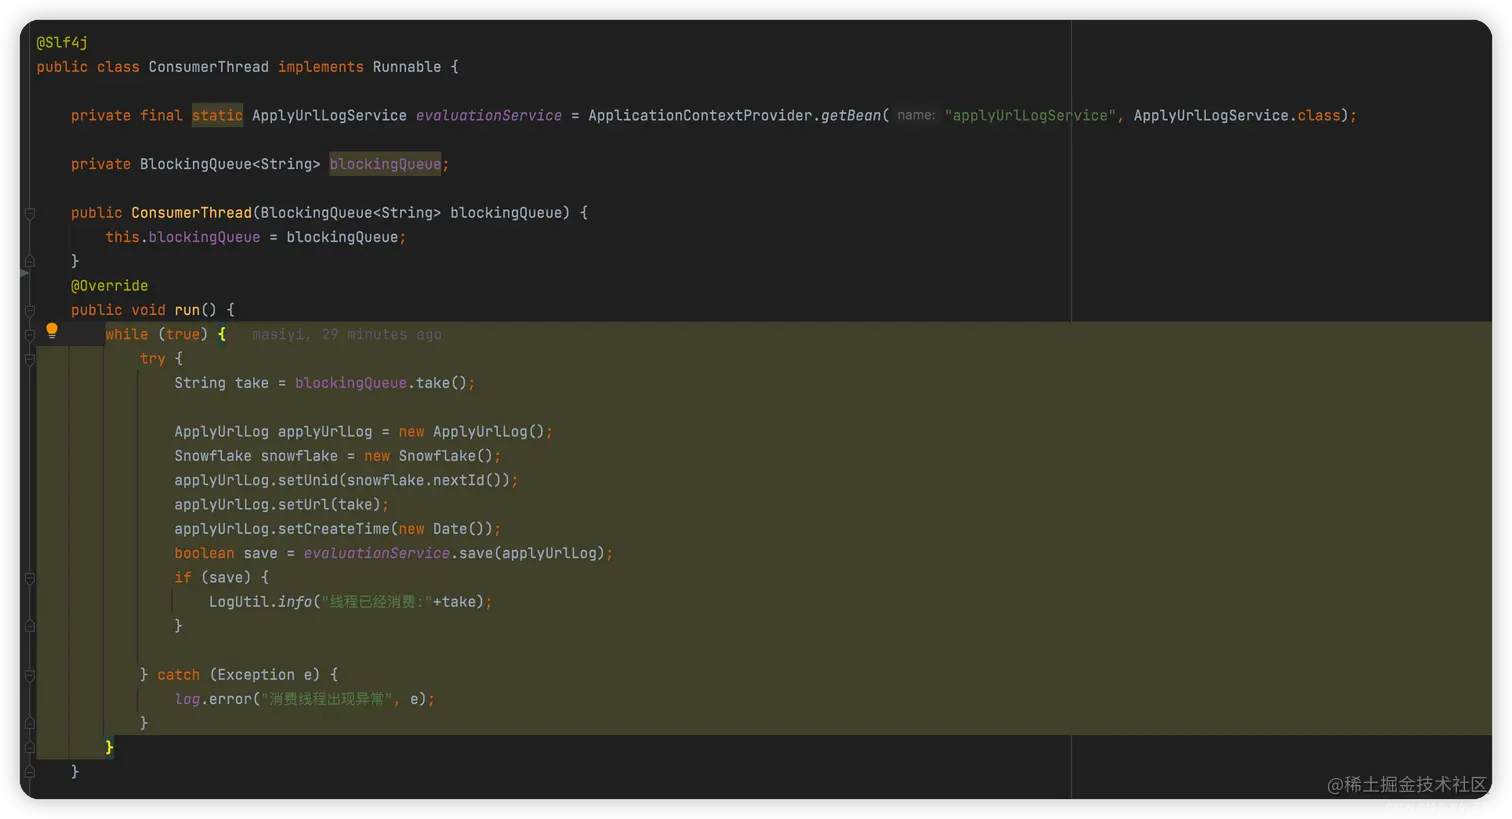The width and height of the screenshot is (1512, 819).
Task: Click the getBean method call
Action: (x=851, y=116)
